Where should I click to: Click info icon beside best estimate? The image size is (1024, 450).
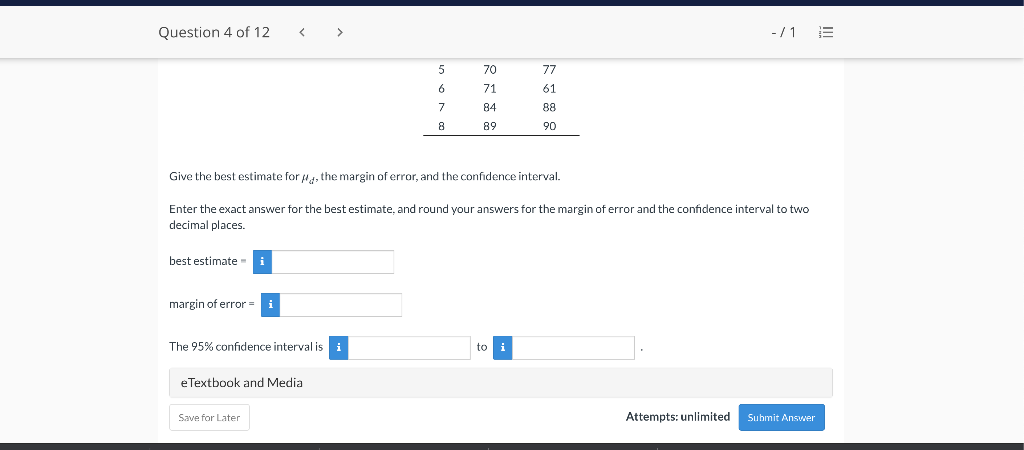(262, 262)
